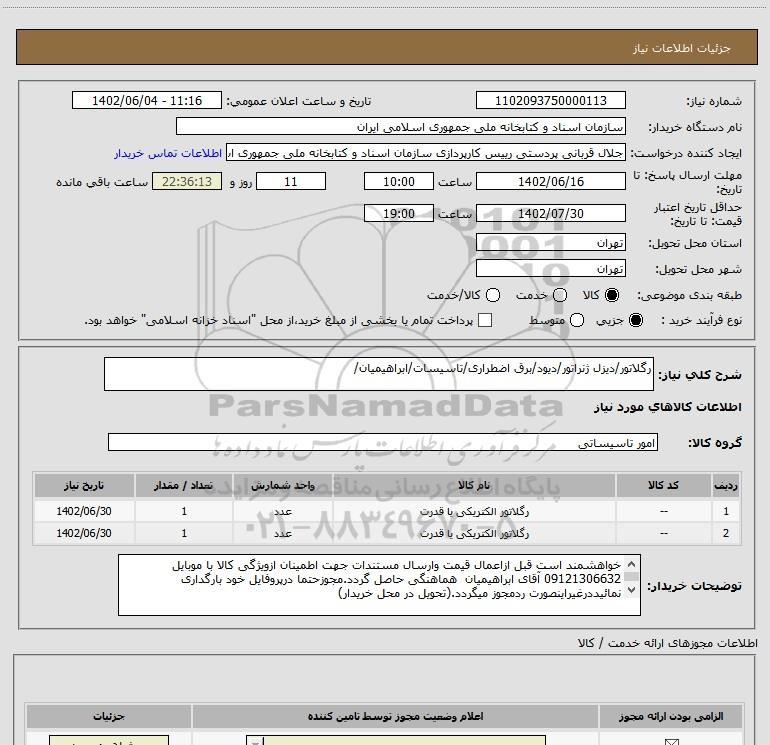Click the countdown timer 22:36:13
Image resolution: width=770 pixels, height=745 pixels.
click(187, 181)
